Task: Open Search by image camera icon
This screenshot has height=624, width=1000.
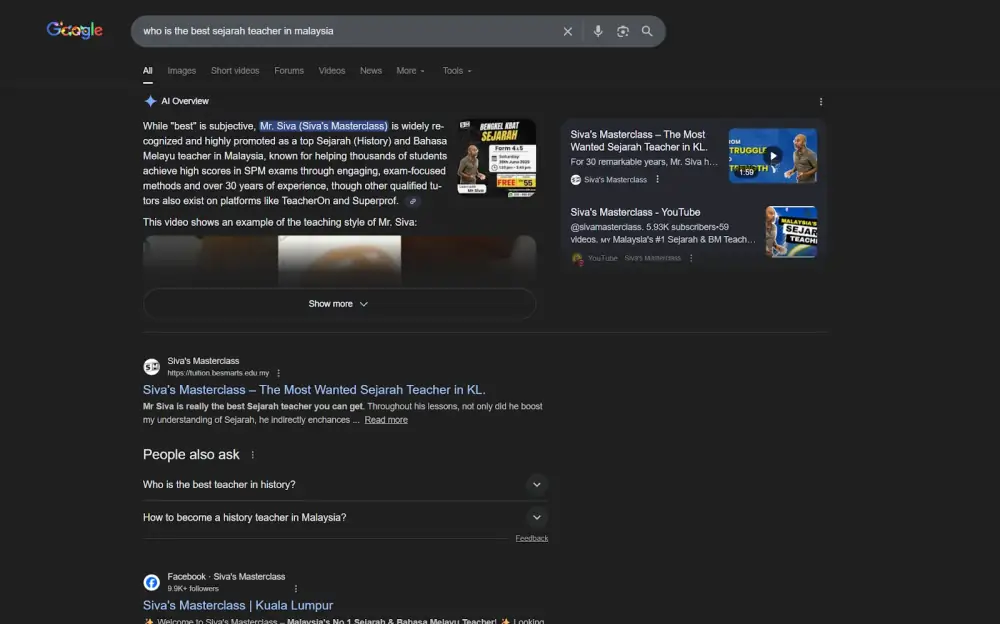Action: [x=622, y=31]
